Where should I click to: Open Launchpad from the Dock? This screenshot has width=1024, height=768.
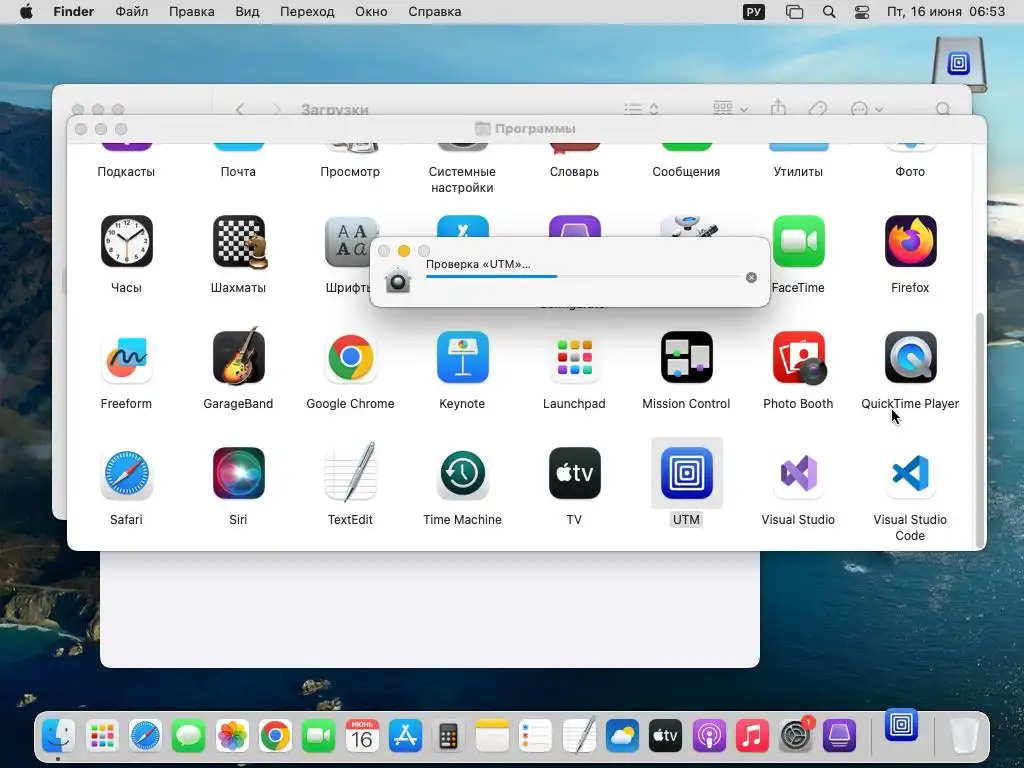point(103,737)
